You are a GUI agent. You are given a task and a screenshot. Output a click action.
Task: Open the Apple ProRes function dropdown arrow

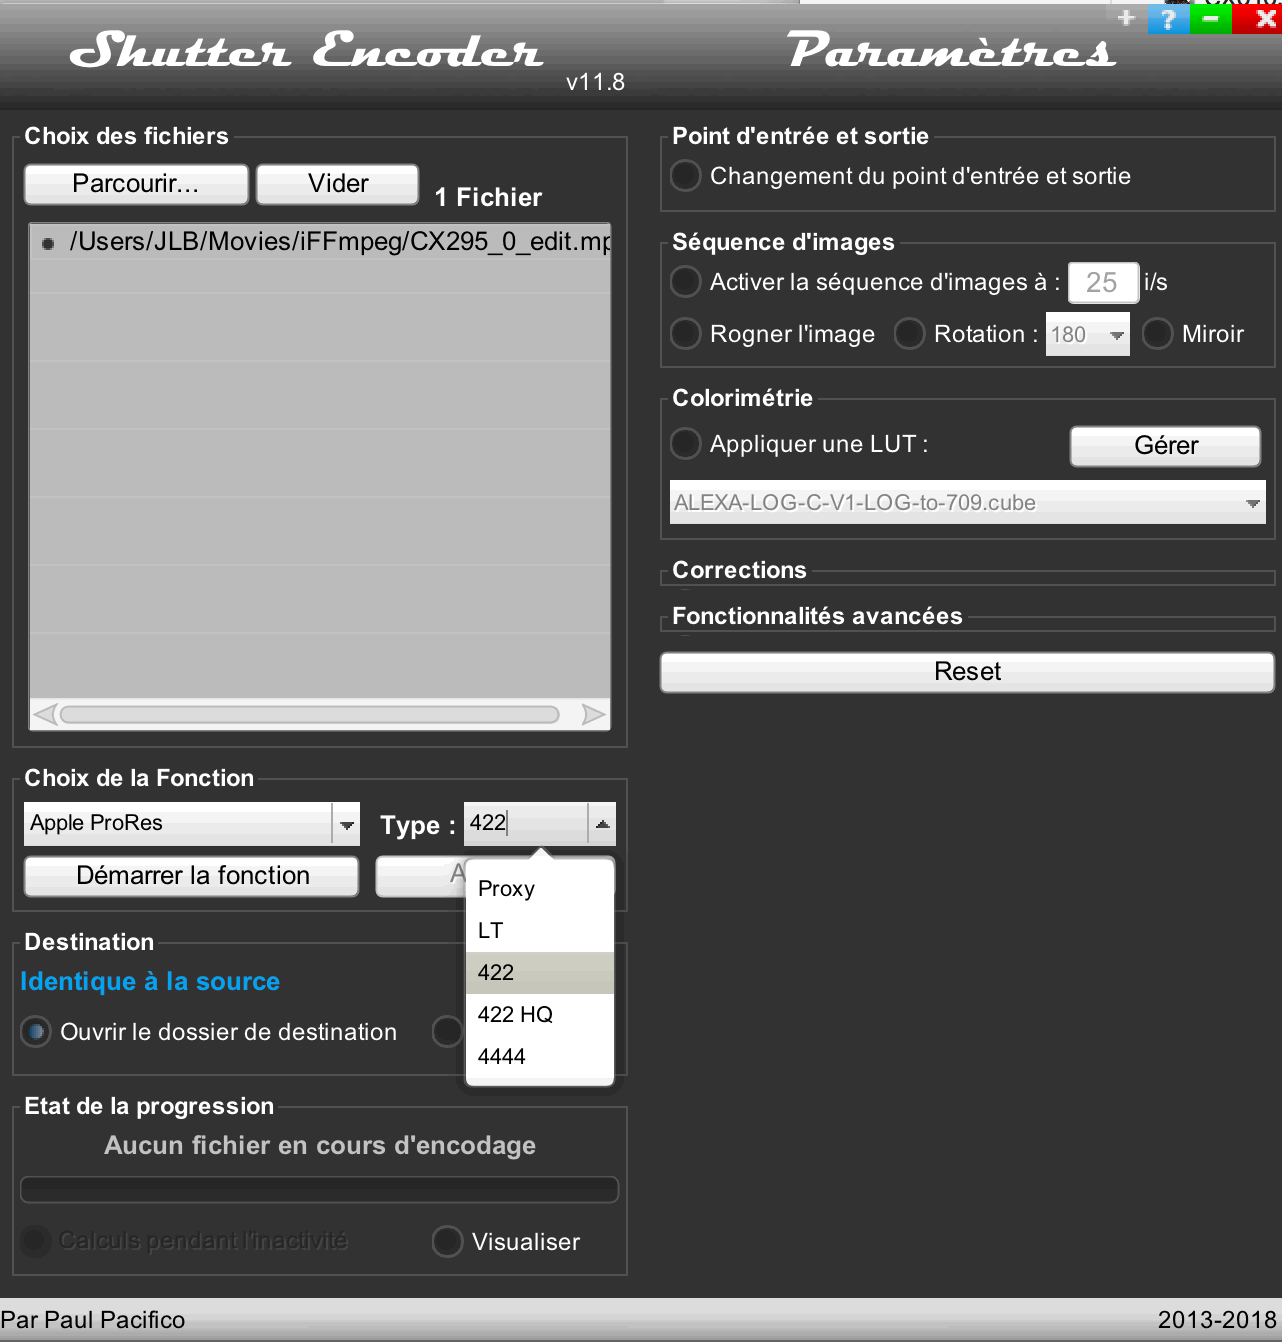pos(347,824)
